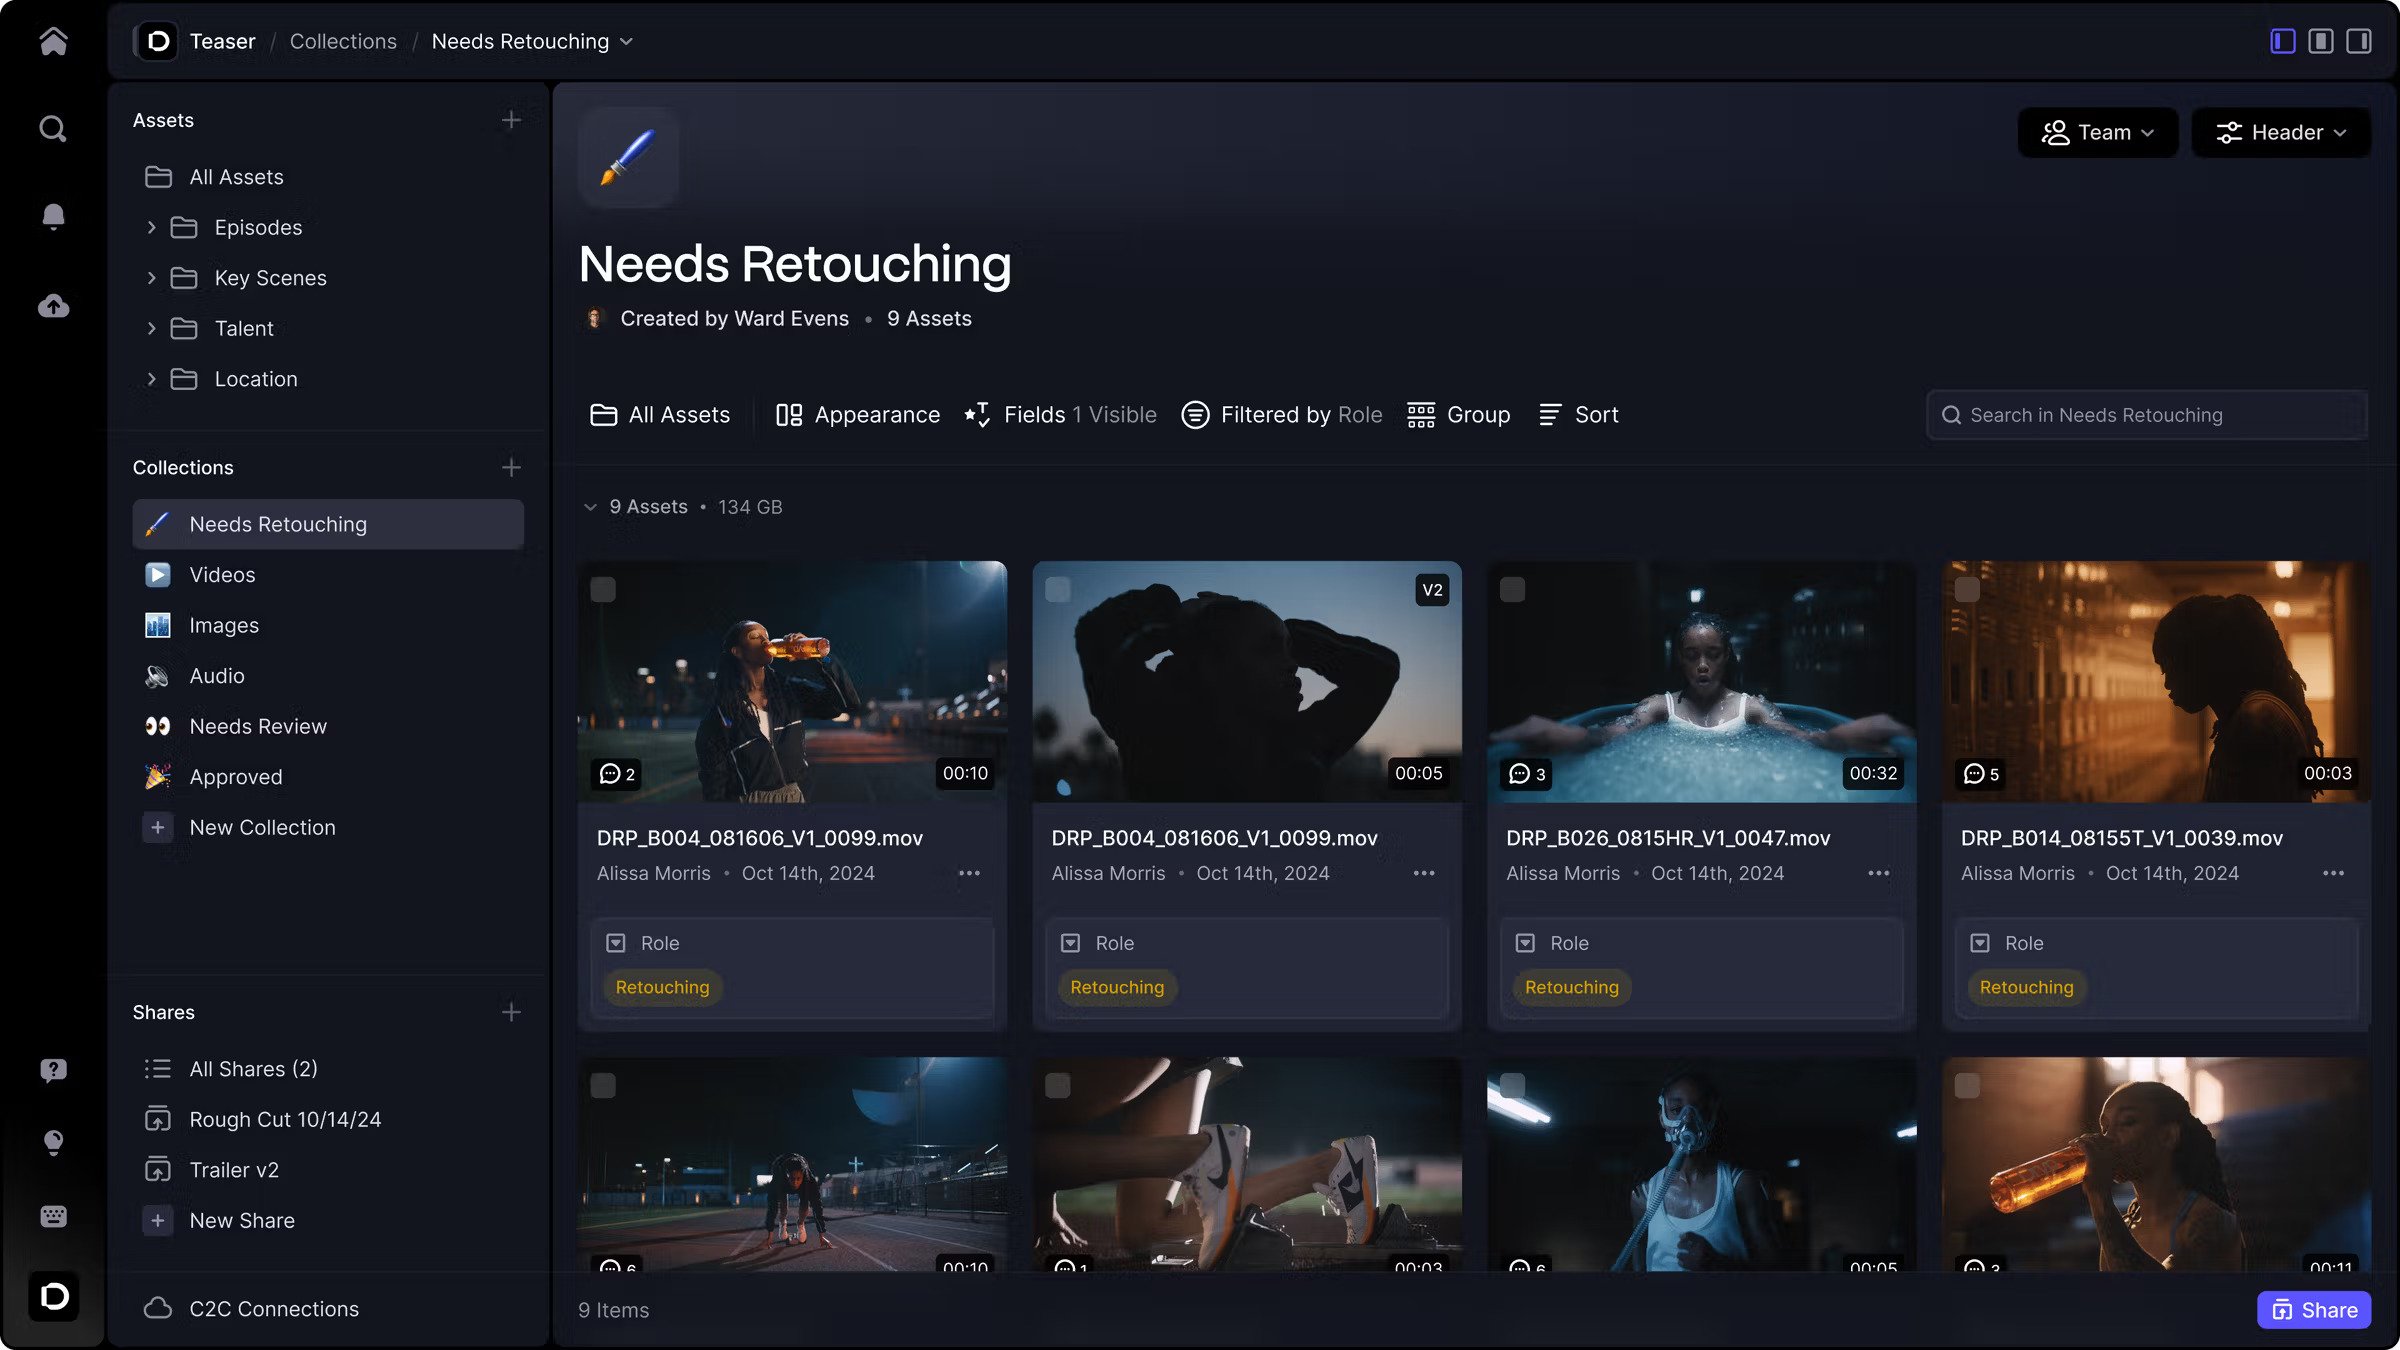Click the cloud upload icon
This screenshot has width=2400, height=1350.
[53, 306]
